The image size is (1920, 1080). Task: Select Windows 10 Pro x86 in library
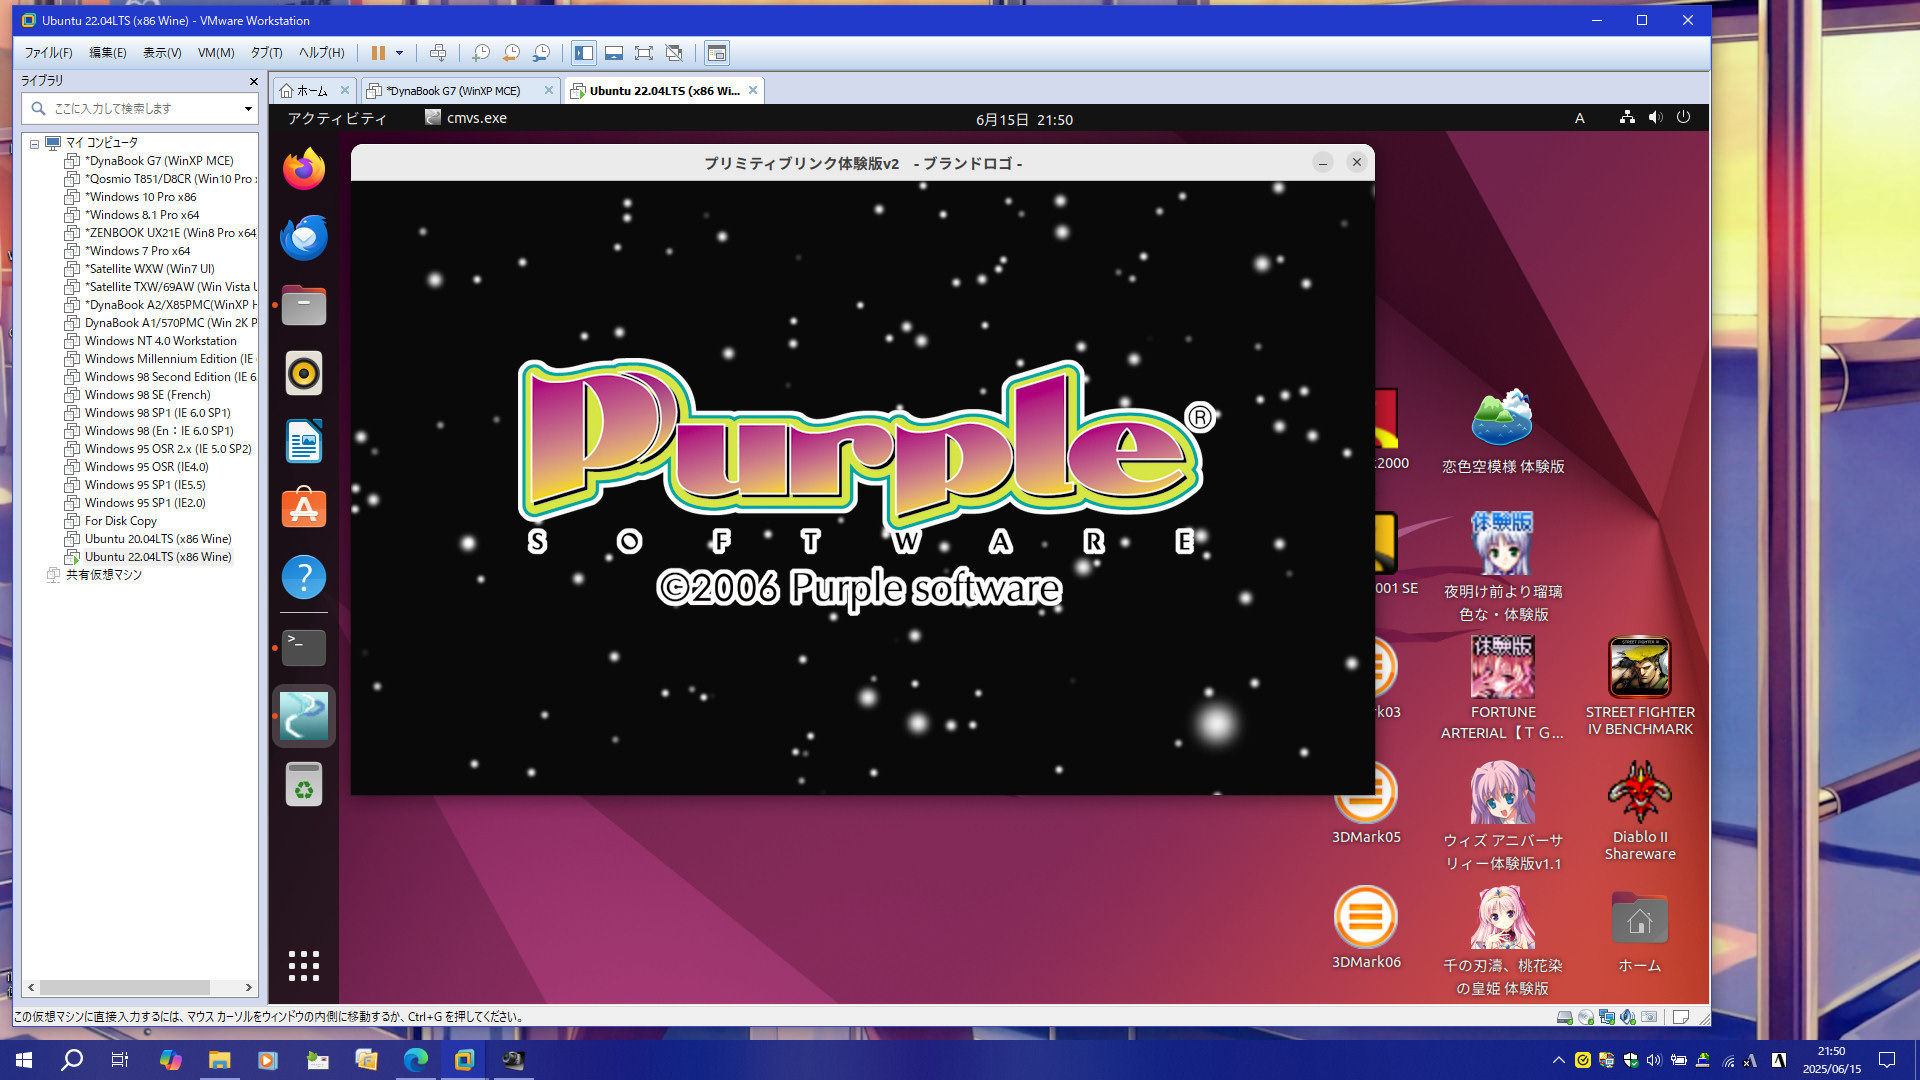140,197
